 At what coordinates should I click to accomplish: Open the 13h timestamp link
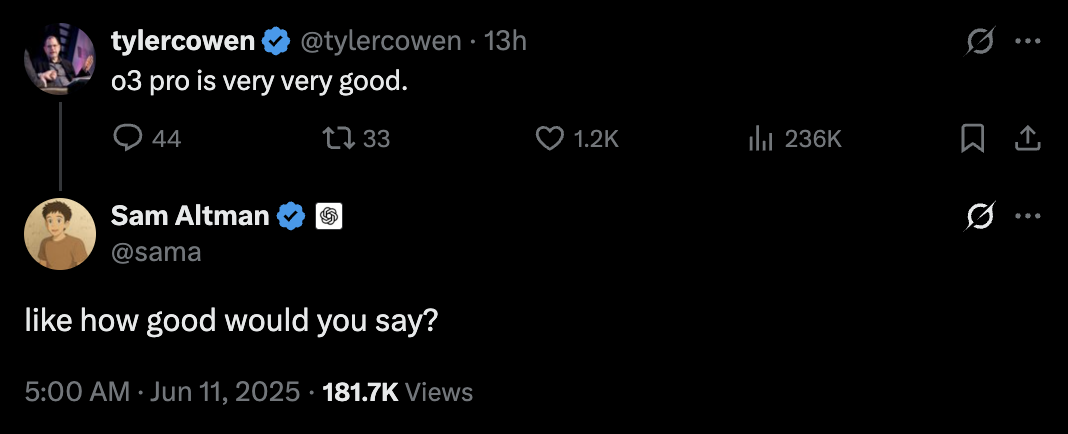505,42
